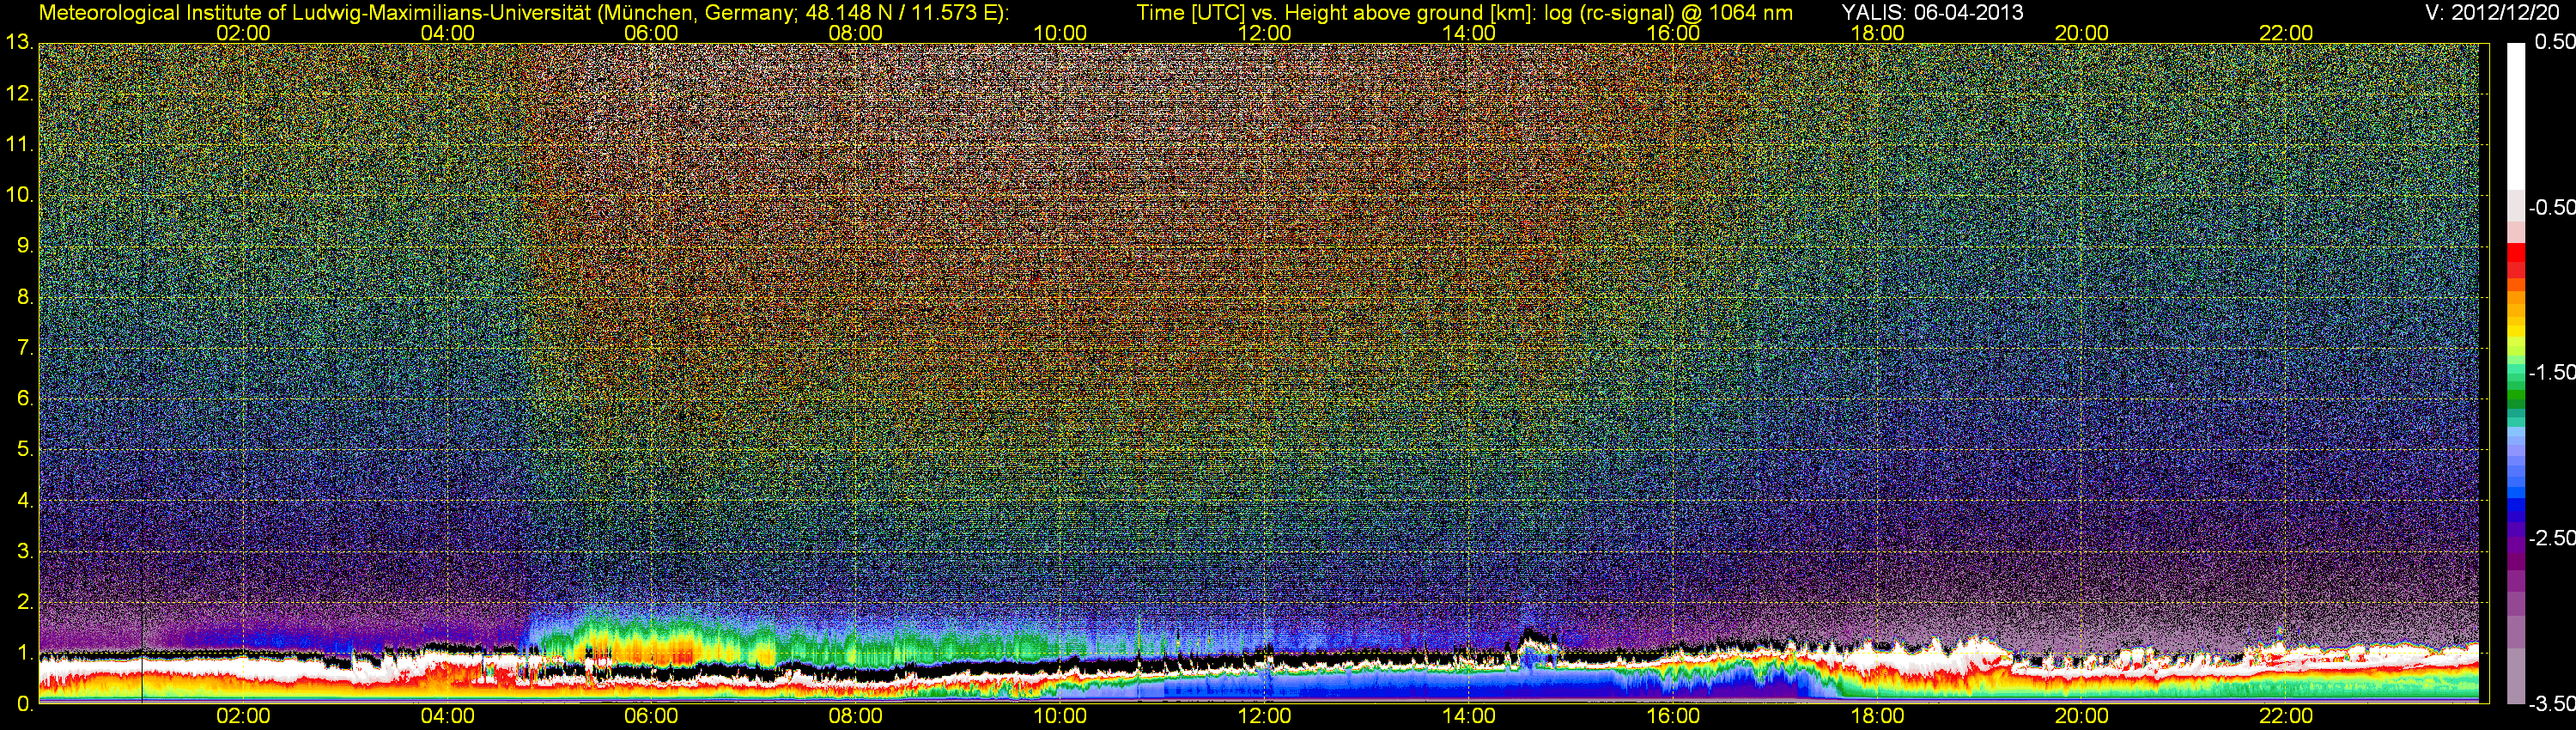This screenshot has height=730, width=2576.
Task: Click the '5.' height axis label
Action: point(25,449)
